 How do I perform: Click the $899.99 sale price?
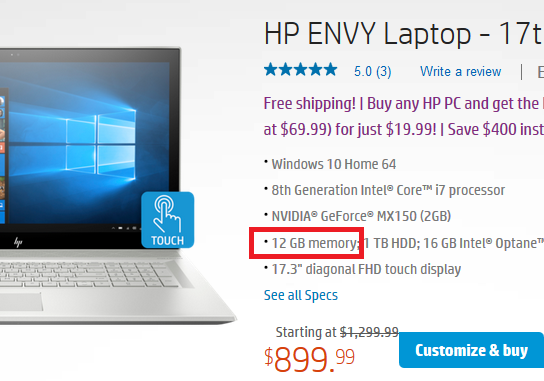click(x=309, y=359)
